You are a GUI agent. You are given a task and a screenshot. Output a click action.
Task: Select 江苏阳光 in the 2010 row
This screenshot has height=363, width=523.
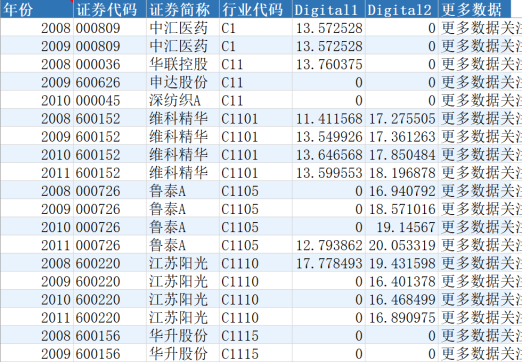click(183, 299)
